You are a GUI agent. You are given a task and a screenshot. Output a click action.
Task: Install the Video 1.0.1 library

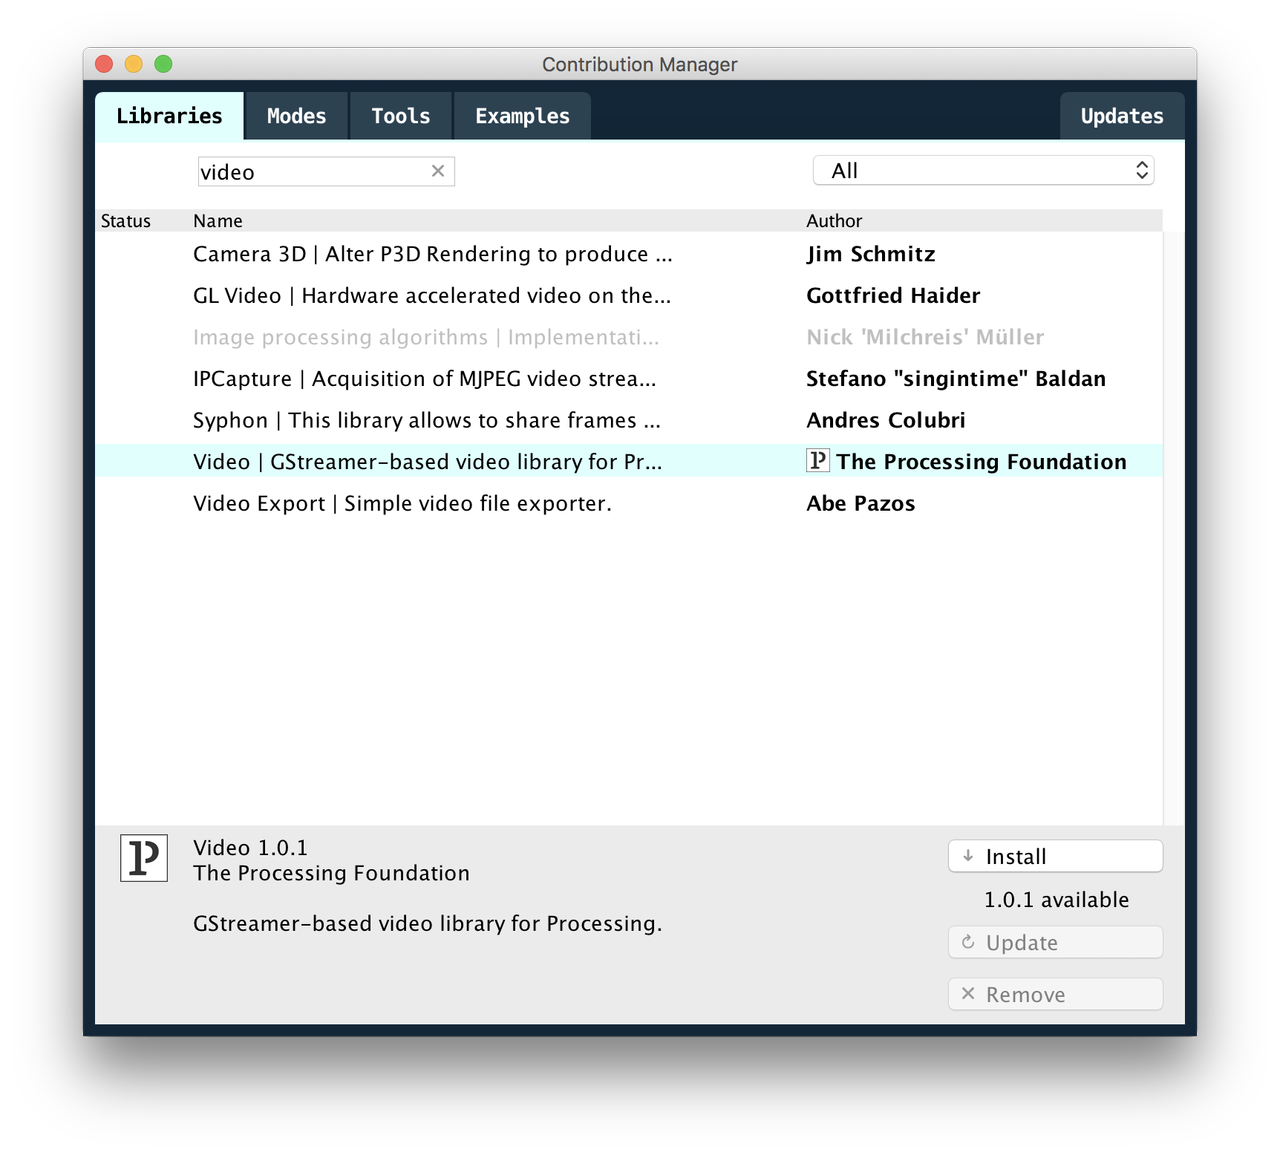click(x=1055, y=856)
